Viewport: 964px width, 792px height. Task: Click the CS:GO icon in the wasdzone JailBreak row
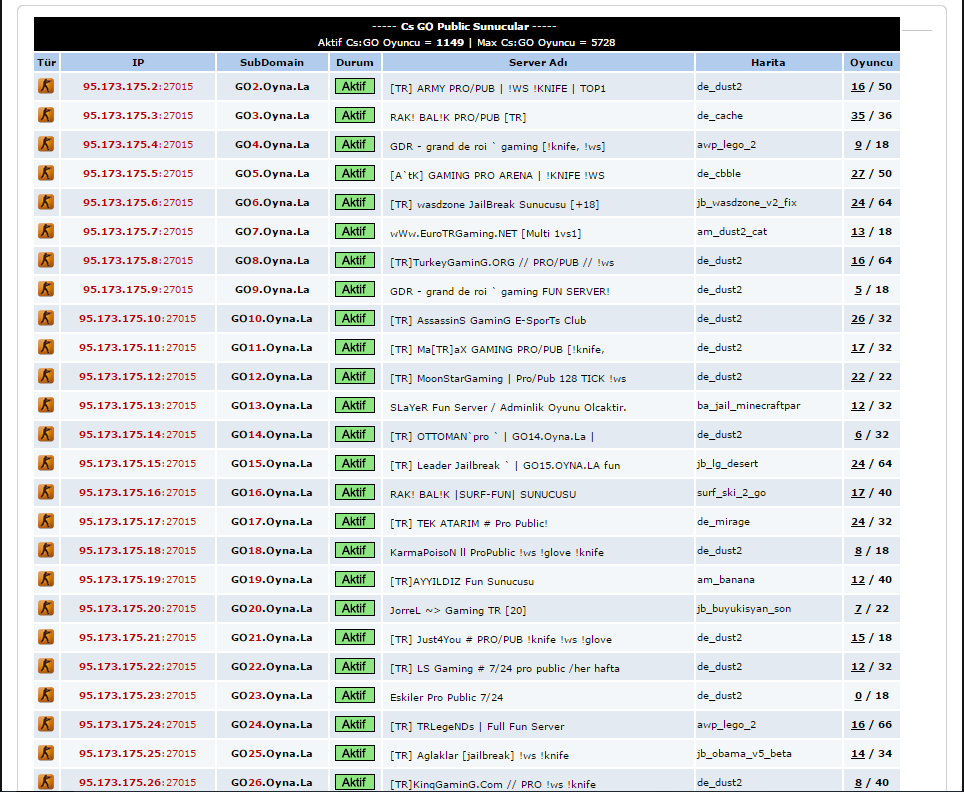point(46,202)
